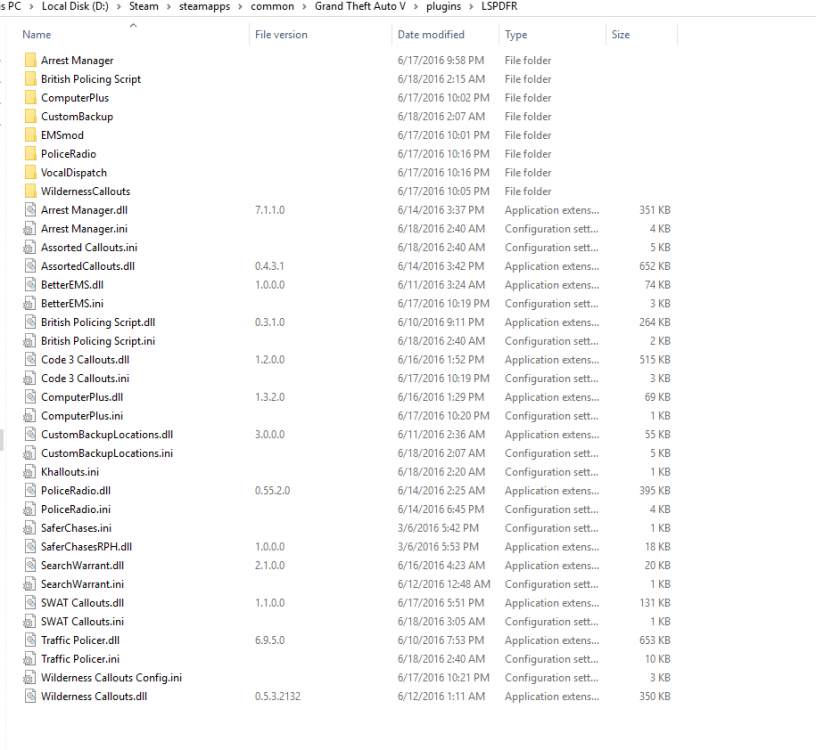
Task: Click the Khallouts.ini file icon
Action: pos(30,472)
